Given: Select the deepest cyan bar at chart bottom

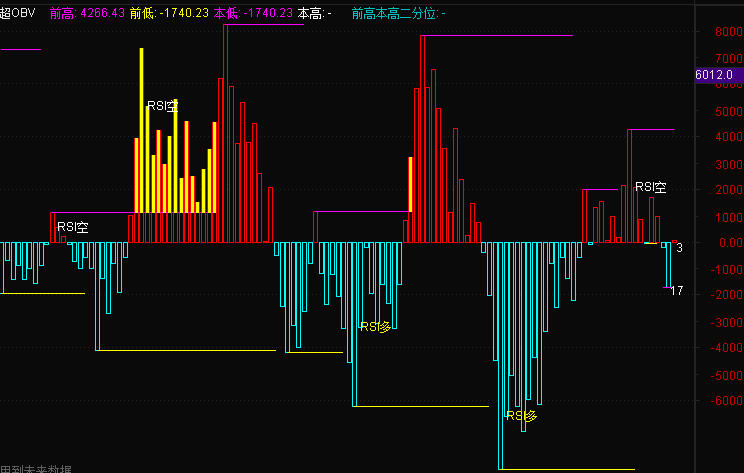Looking at the screenshot, I should click(x=501, y=400).
